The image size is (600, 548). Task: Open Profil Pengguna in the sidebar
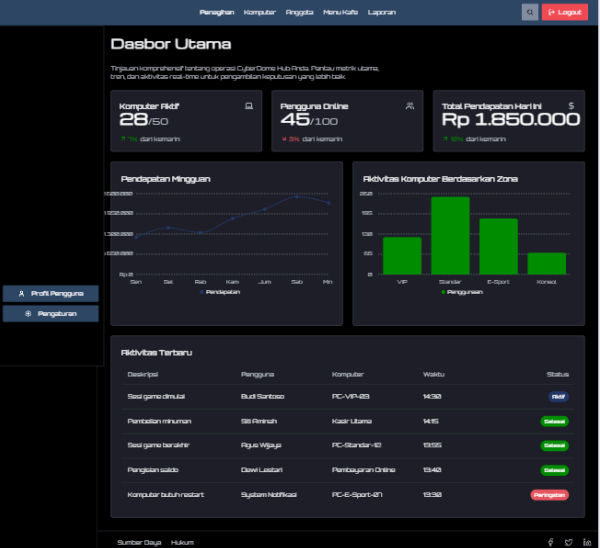coord(50,293)
